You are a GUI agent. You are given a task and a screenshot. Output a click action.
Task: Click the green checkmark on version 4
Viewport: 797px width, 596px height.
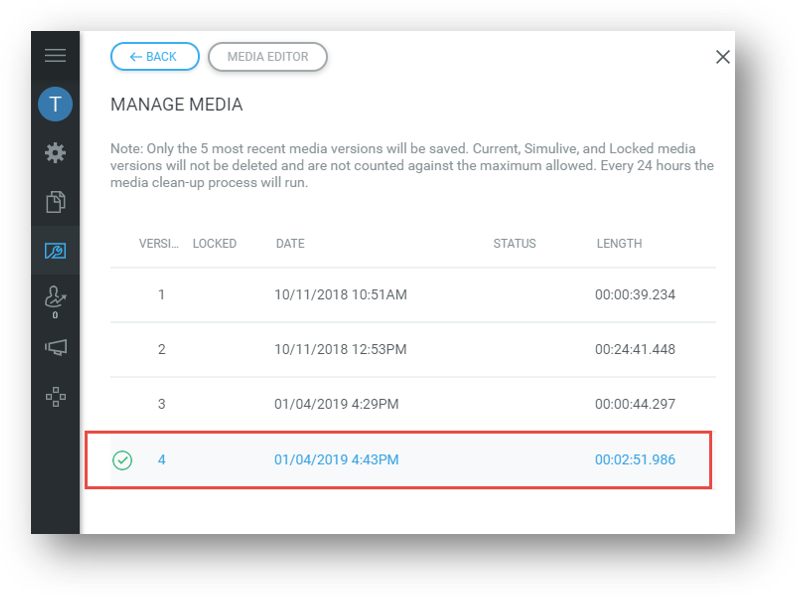(x=122, y=460)
